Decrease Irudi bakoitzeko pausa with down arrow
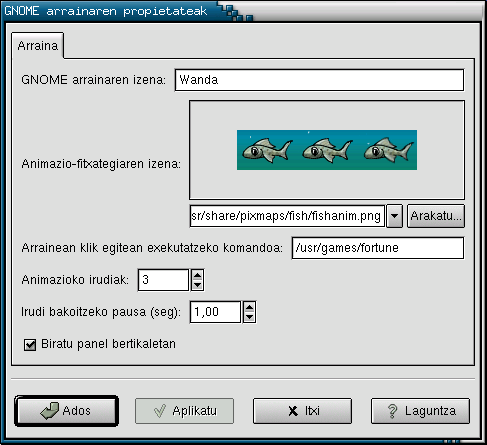This screenshot has width=487, height=445. (x=249, y=317)
